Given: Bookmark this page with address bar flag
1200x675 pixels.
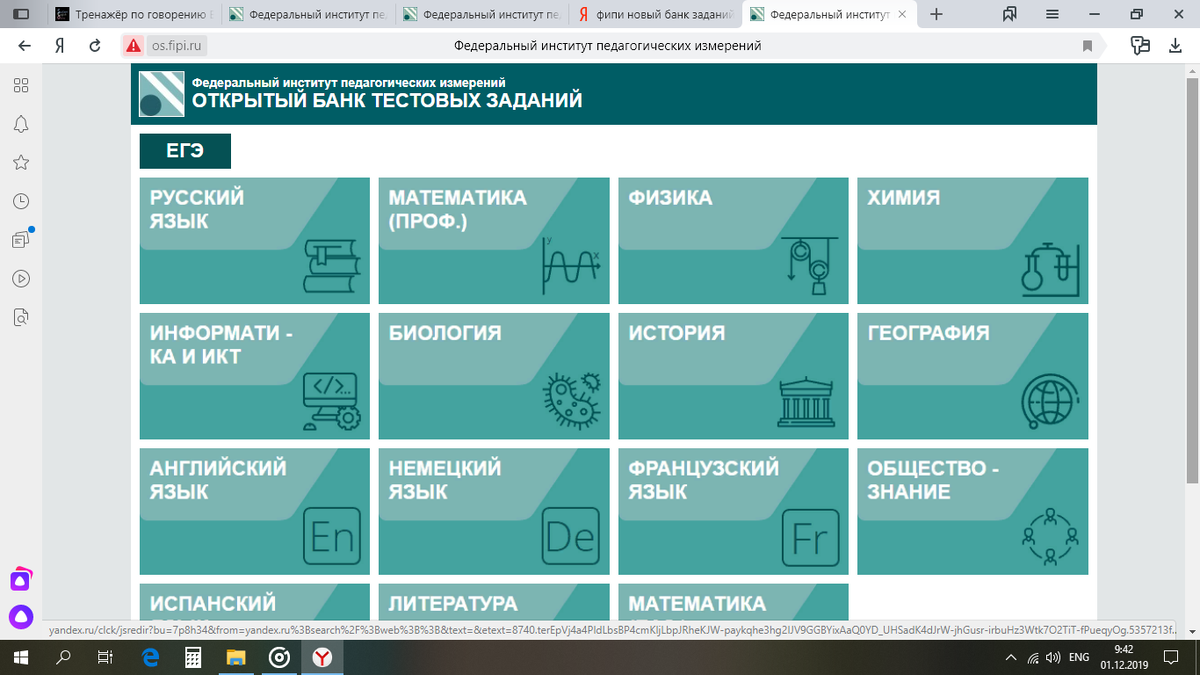Looking at the screenshot, I should [x=1087, y=45].
